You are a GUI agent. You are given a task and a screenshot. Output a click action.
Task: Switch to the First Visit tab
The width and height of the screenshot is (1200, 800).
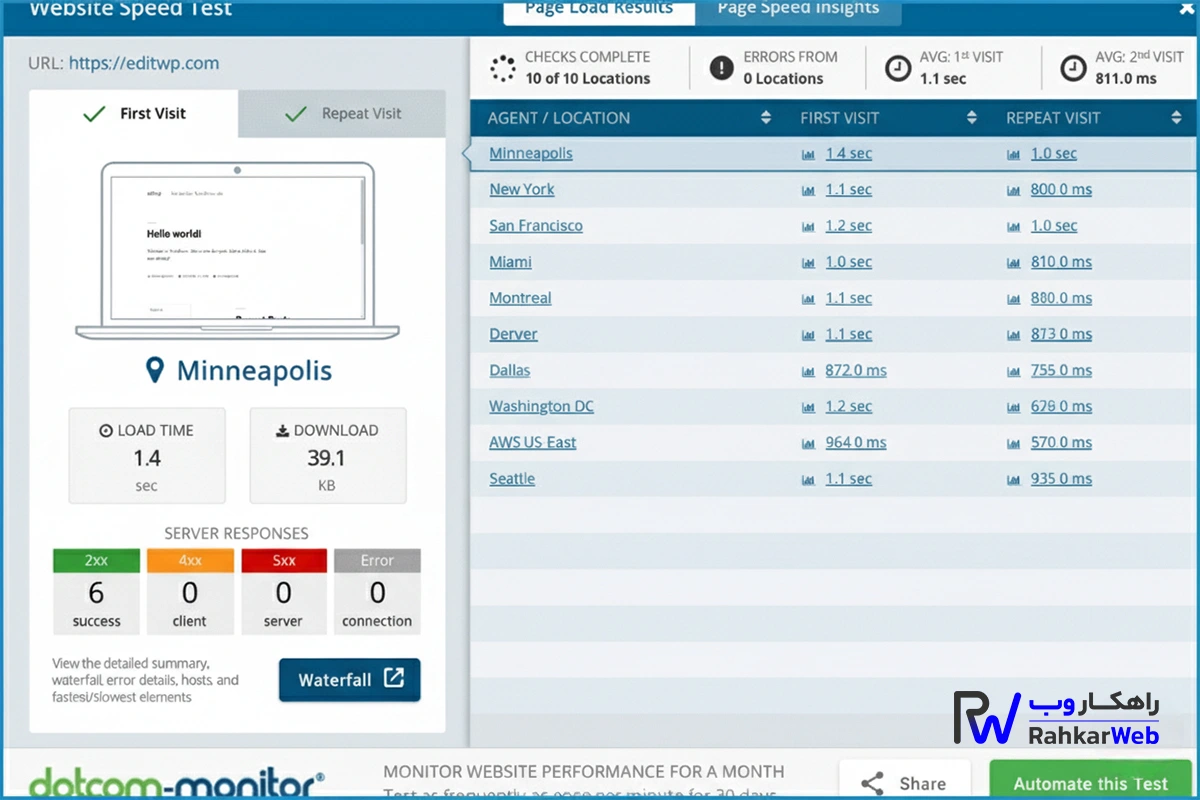click(134, 113)
